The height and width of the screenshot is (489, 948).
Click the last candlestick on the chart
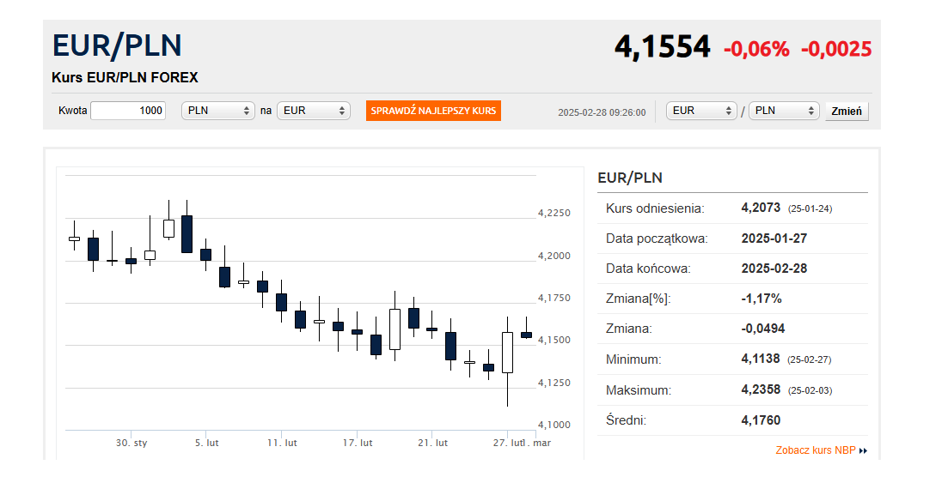[x=526, y=335]
